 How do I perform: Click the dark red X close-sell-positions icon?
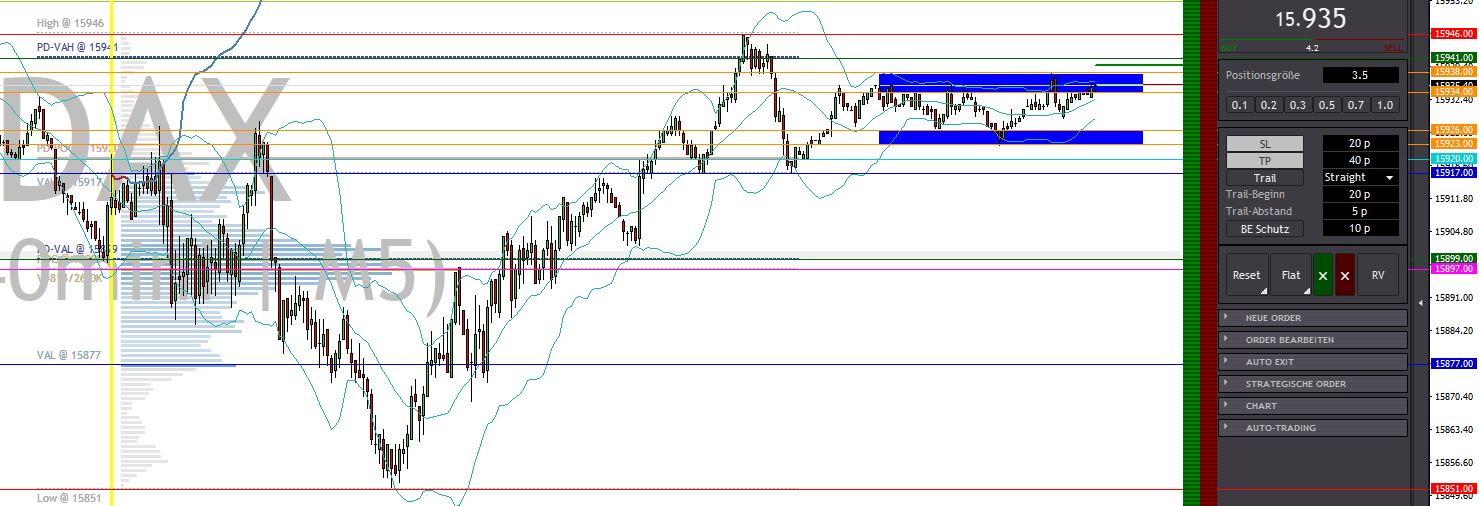(1345, 275)
